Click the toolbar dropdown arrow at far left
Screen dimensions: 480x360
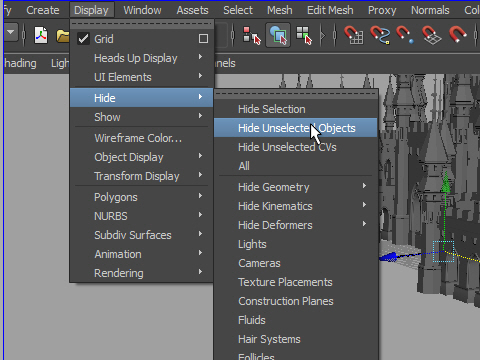[x=11, y=33]
